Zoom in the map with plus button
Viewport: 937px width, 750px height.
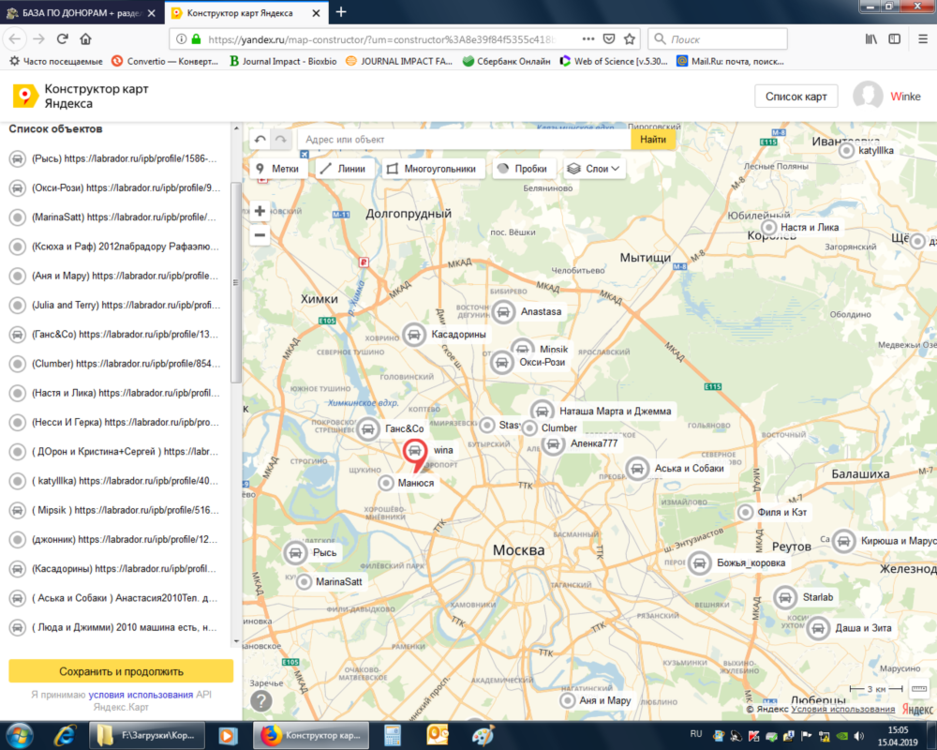[x=260, y=211]
